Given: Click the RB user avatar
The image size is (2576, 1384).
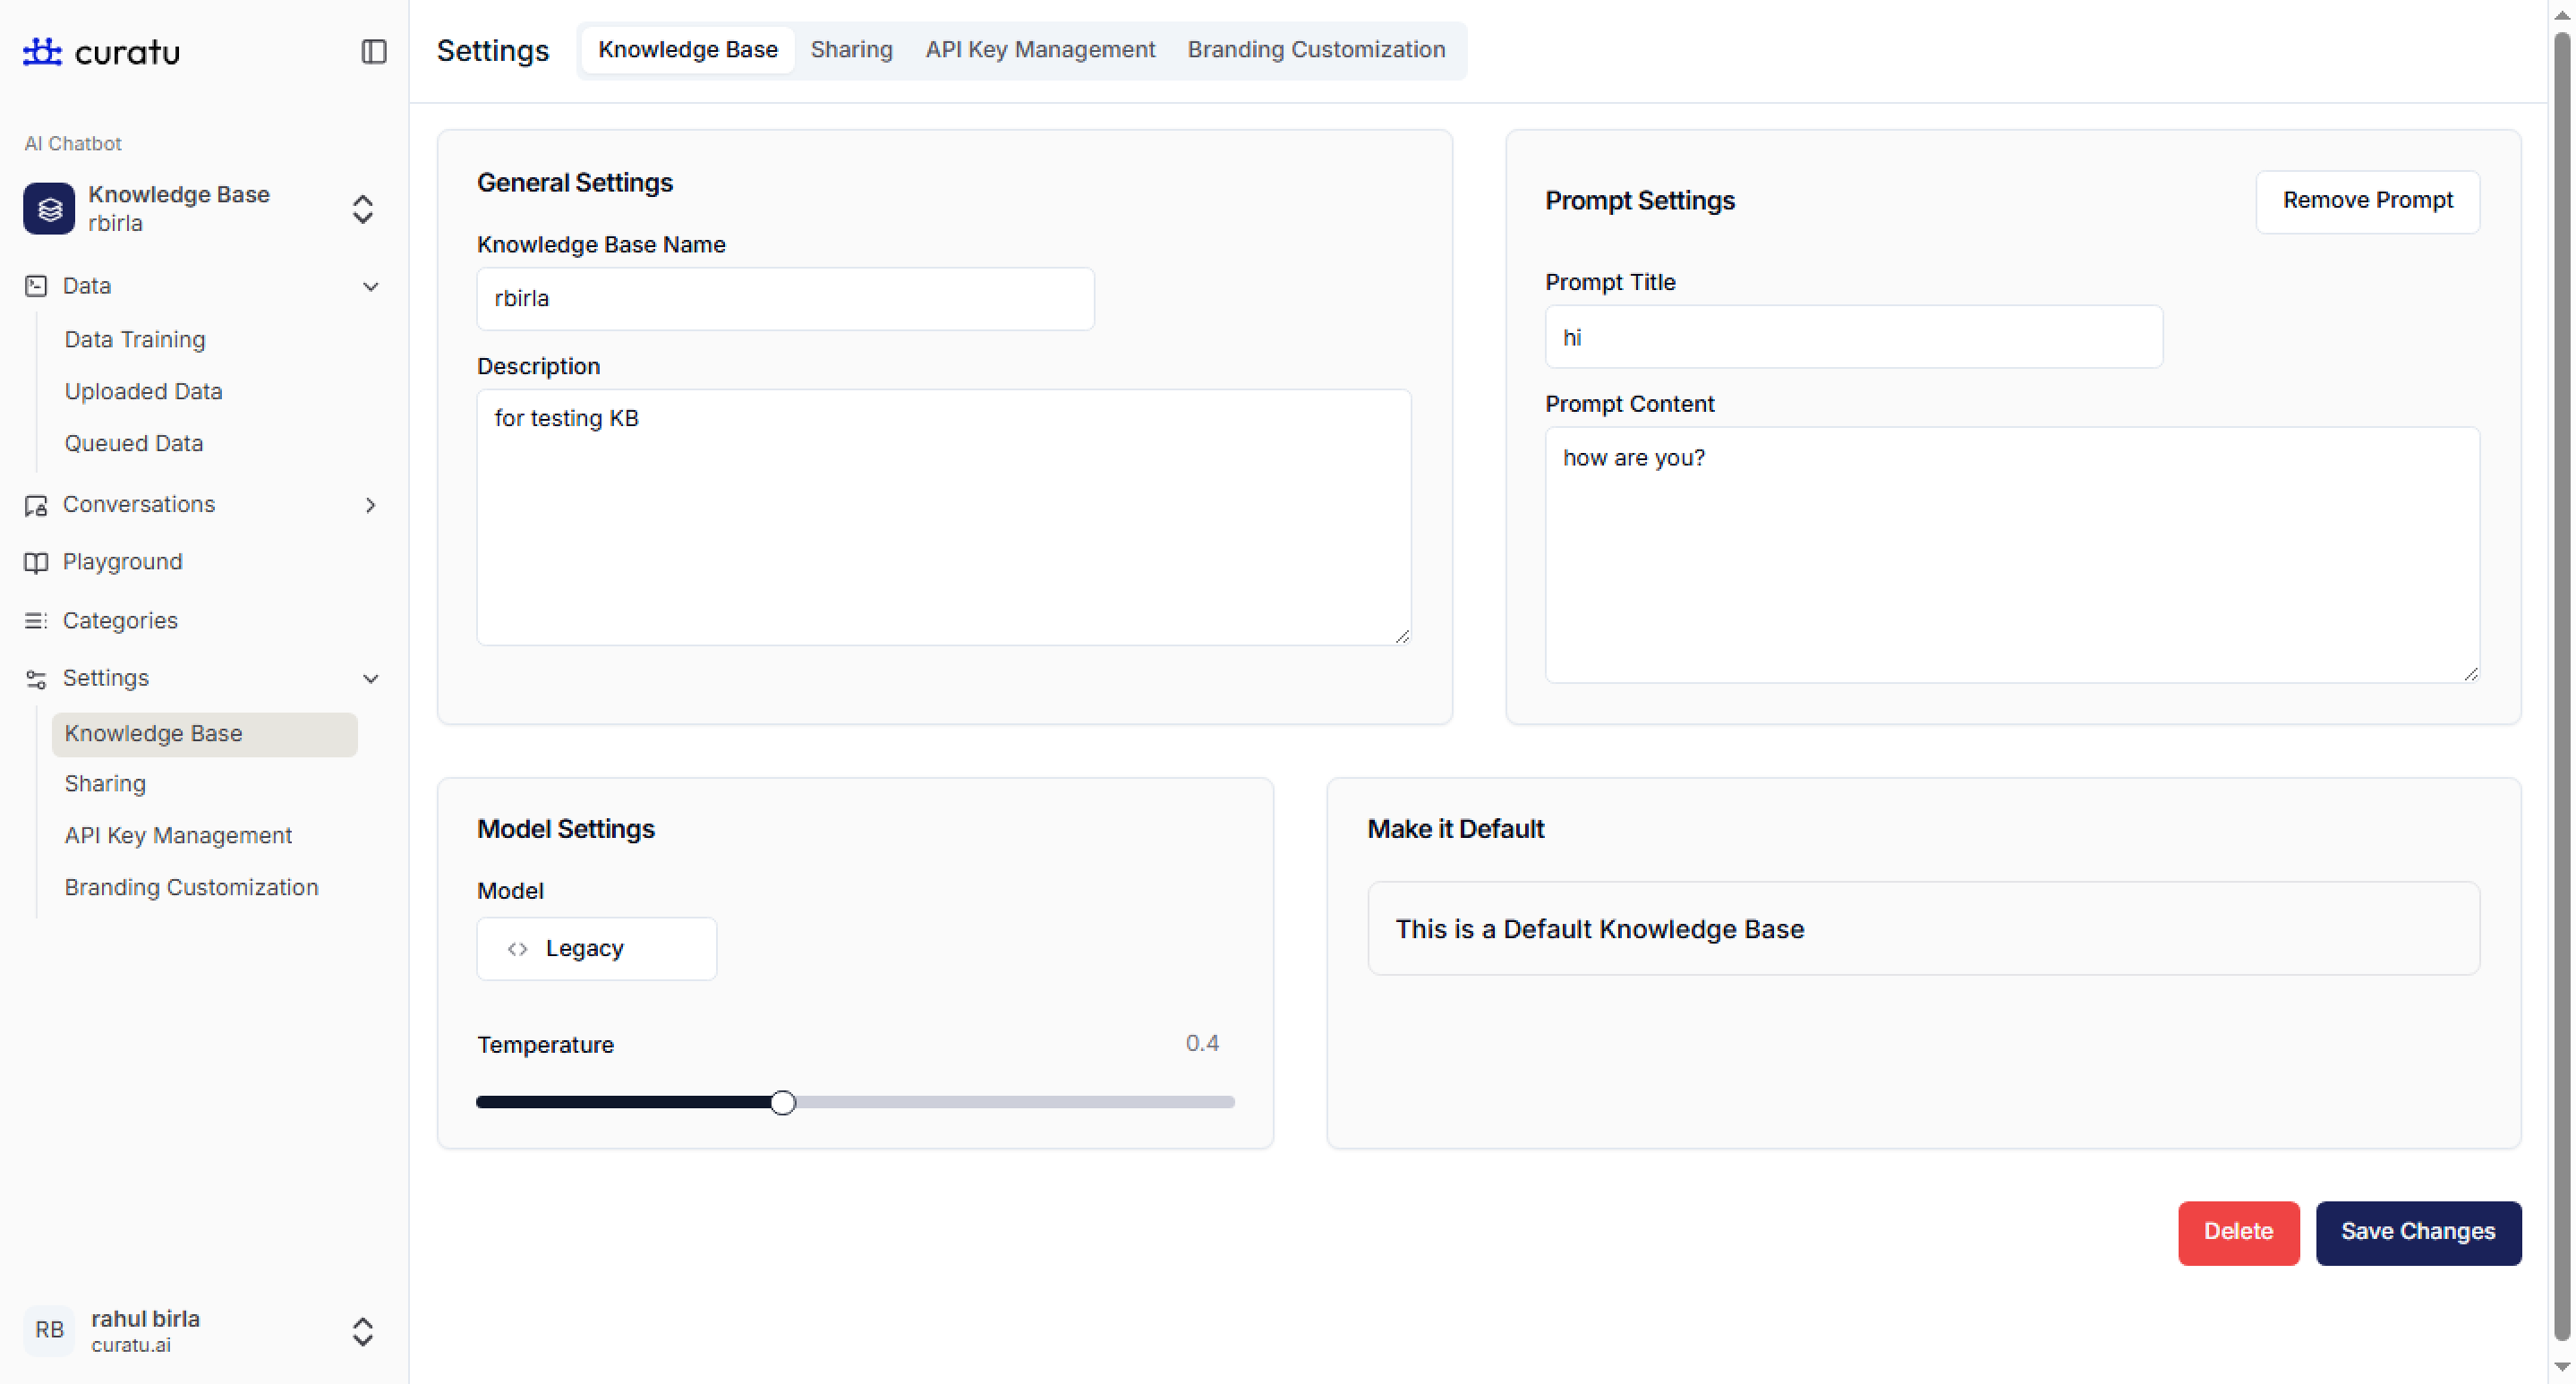Looking at the screenshot, I should [49, 1330].
